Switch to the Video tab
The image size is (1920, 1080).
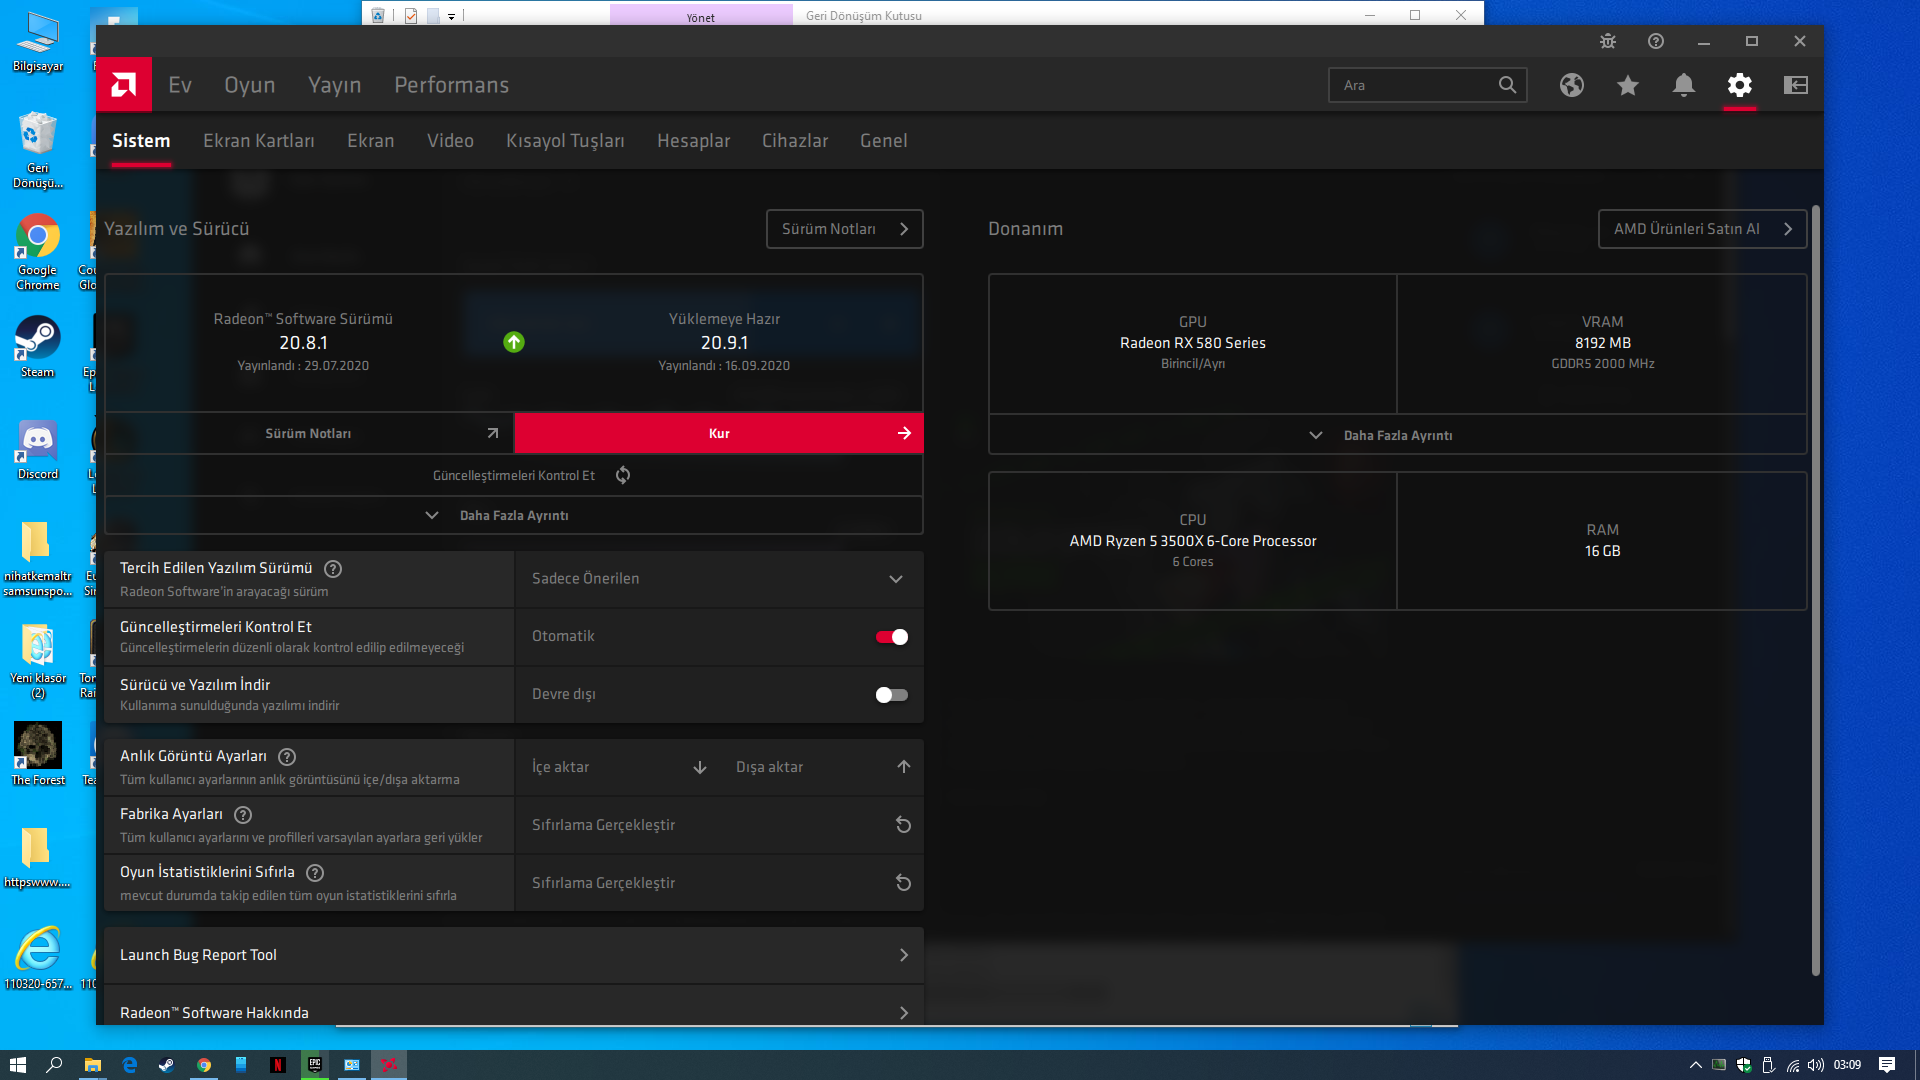(x=450, y=141)
